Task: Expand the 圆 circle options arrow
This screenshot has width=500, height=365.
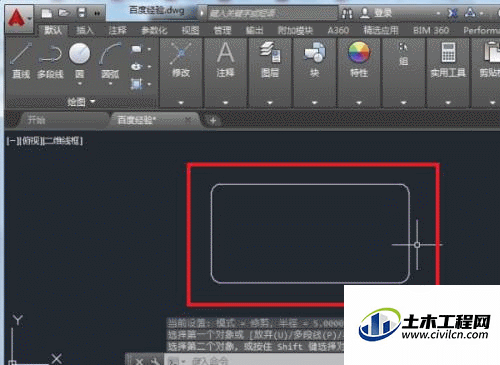Action: [79, 84]
